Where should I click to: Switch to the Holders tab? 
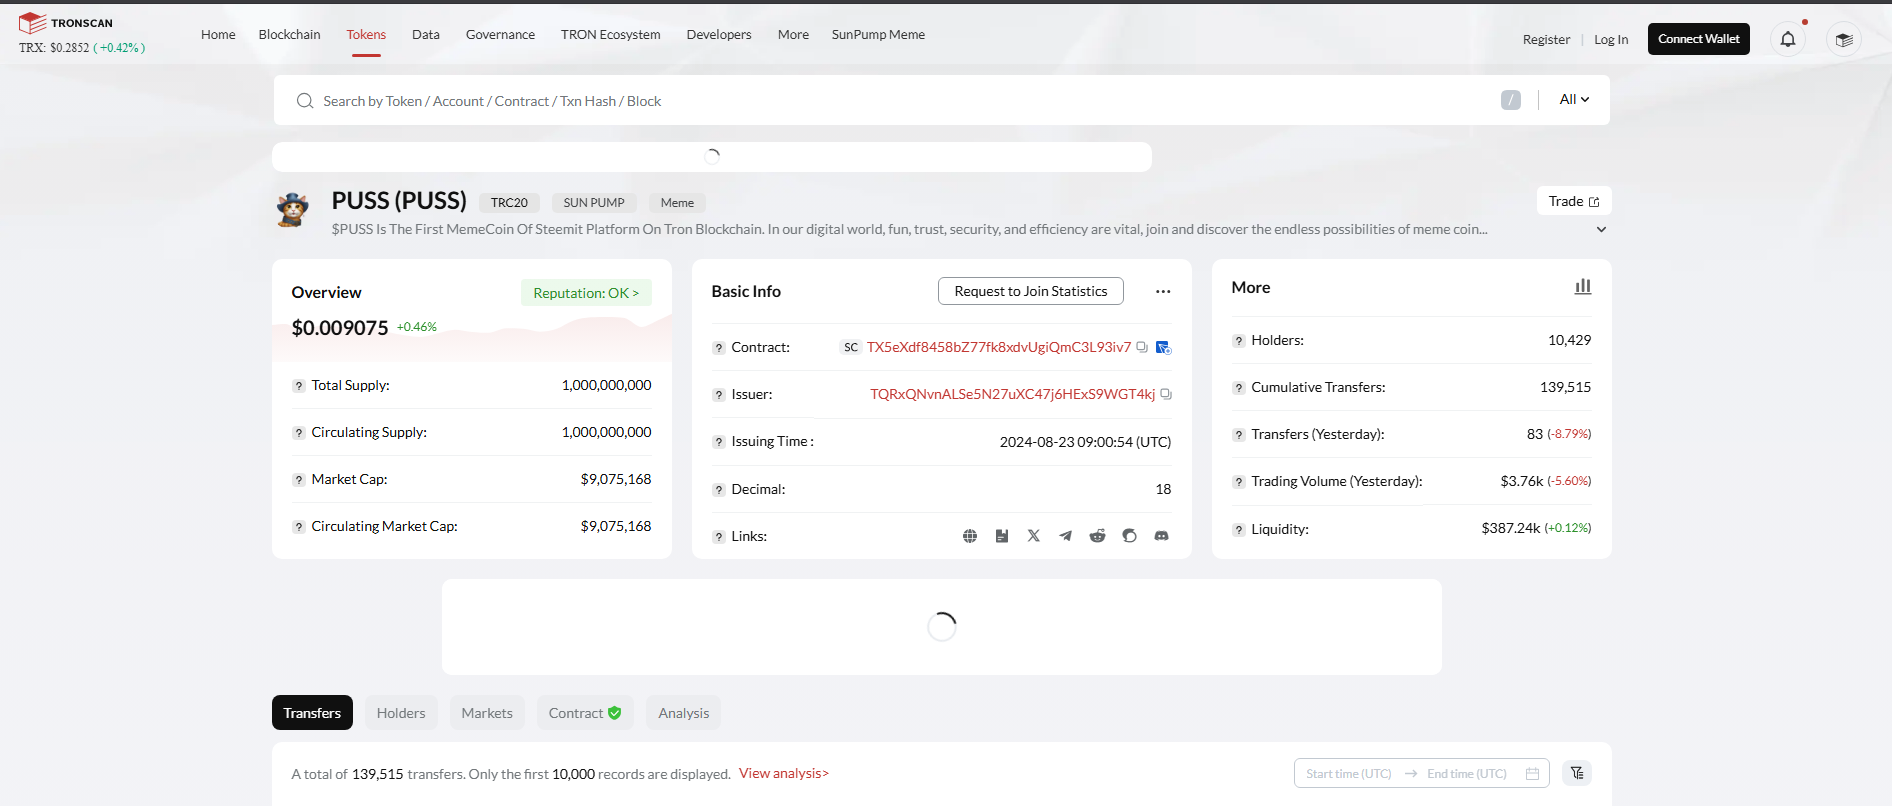pos(401,713)
